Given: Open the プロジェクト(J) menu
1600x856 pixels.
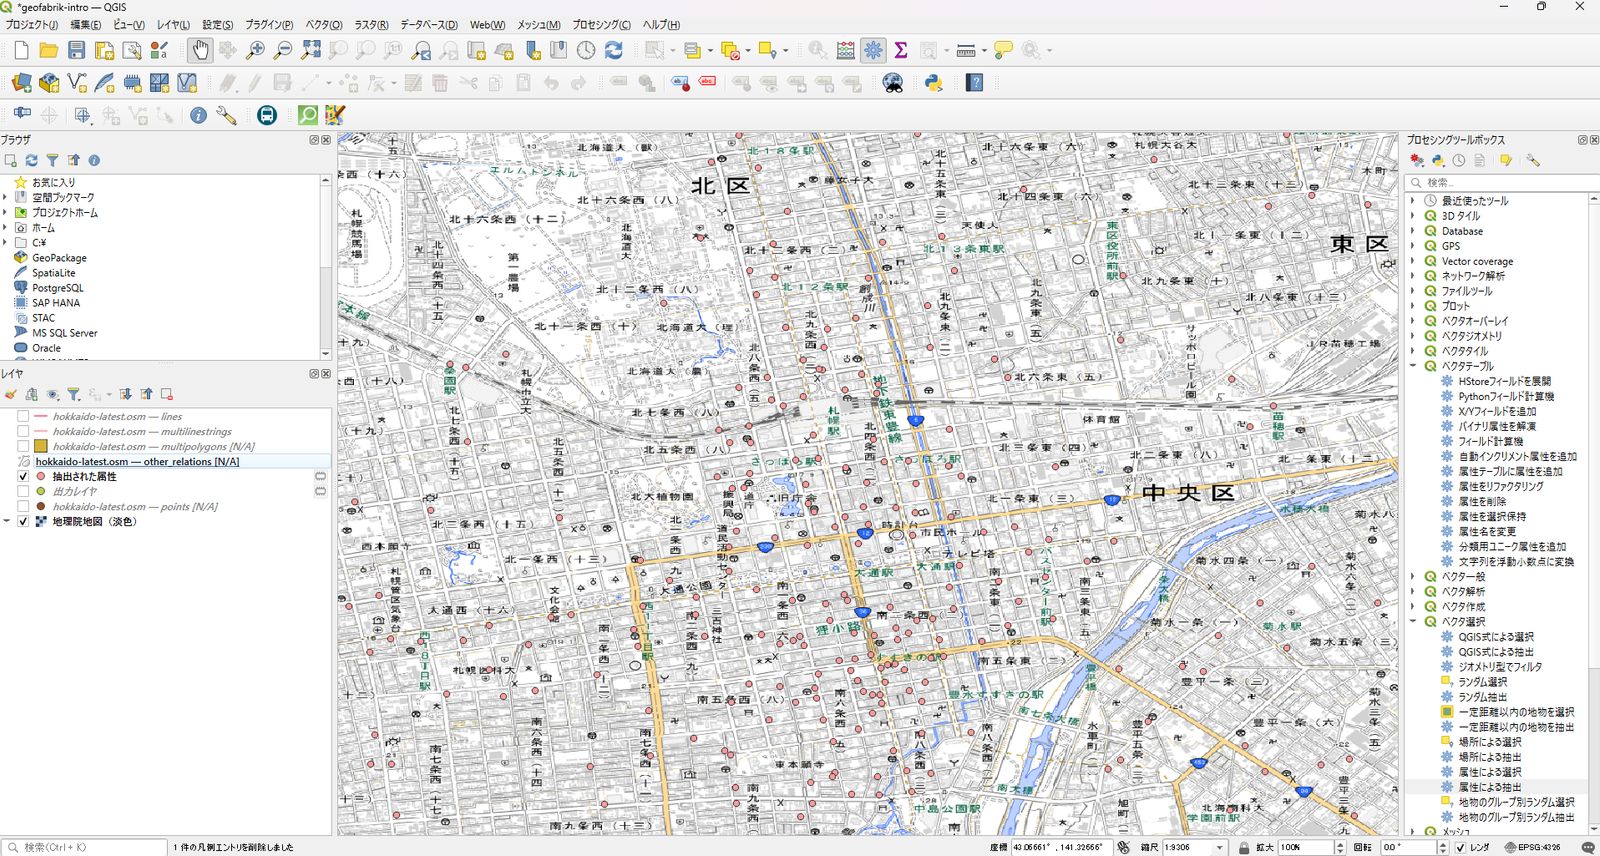Looking at the screenshot, I should tap(31, 24).
